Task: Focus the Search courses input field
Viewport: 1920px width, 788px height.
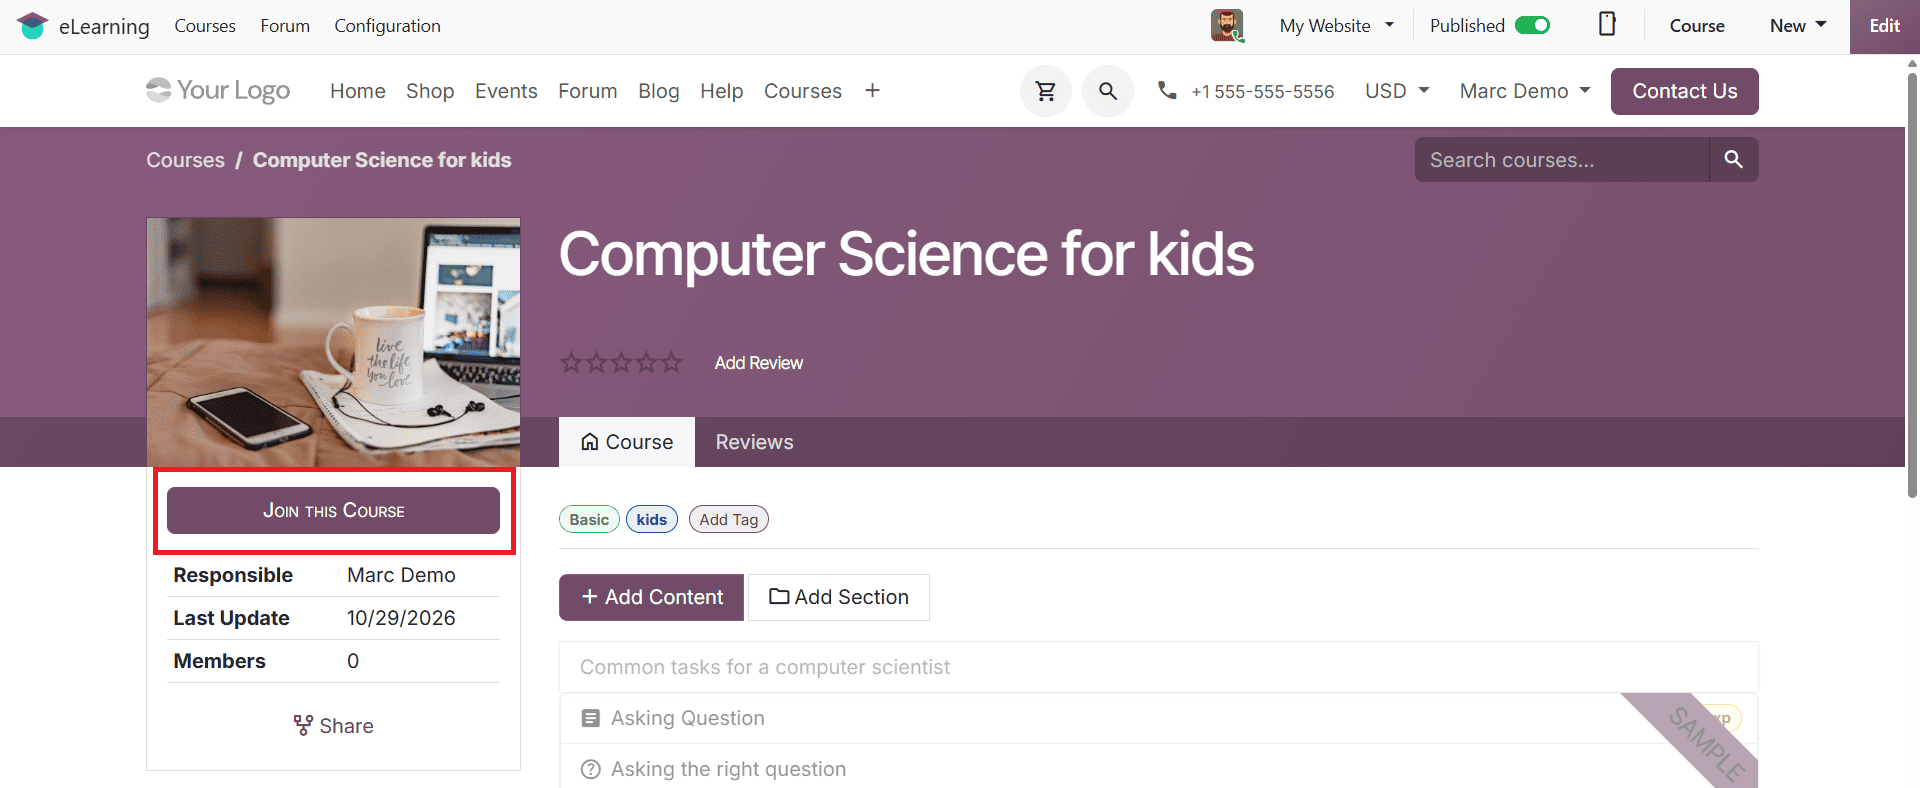Action: [x=1561, y=160]
